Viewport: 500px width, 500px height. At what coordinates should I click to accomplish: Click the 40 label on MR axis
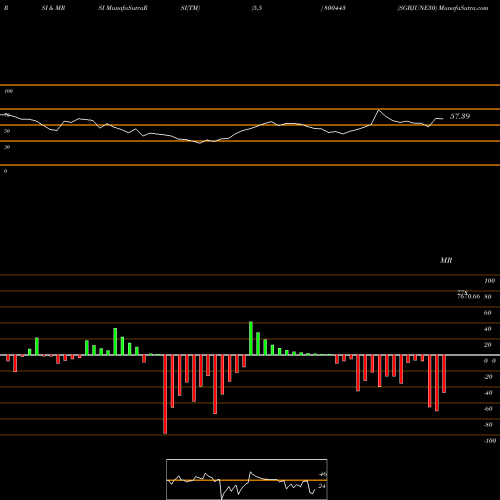click(x=488, y=329)
